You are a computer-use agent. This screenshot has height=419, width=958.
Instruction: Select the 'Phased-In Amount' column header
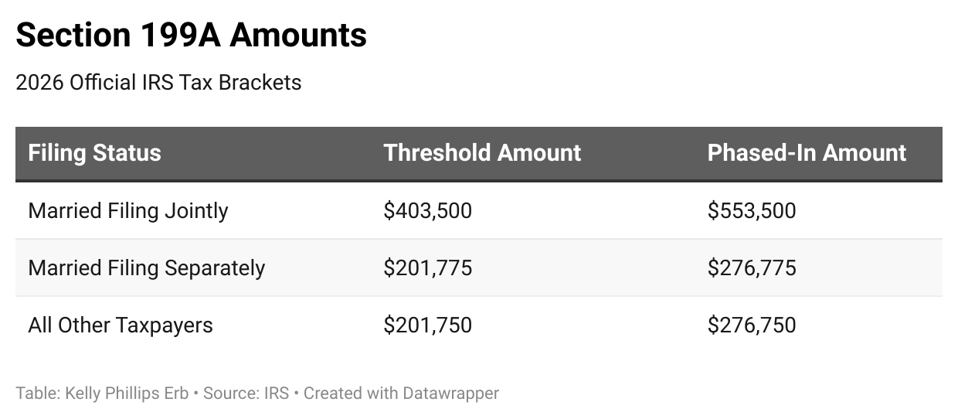806,153
